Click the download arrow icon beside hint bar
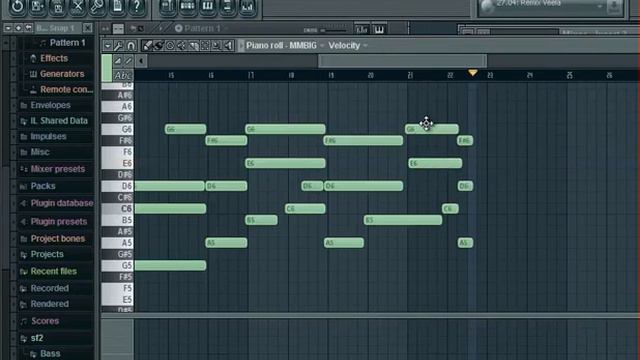This screenshot has height=360, width=640. (614, 7)
